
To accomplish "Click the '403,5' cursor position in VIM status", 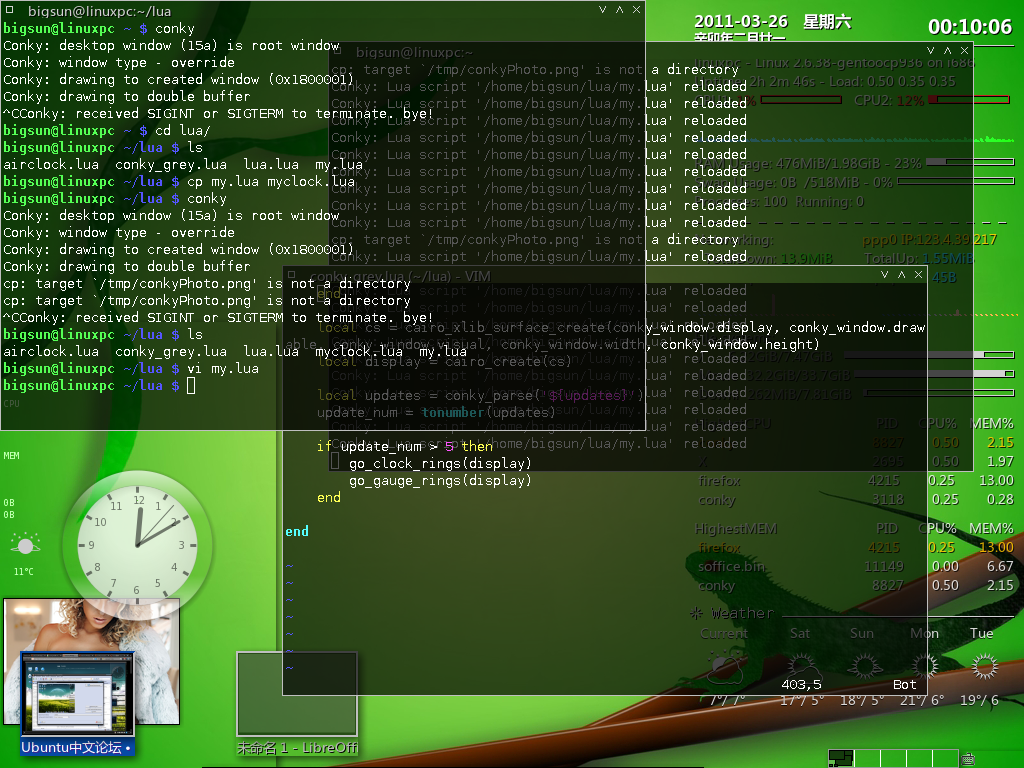I will (x=801, y=684).
